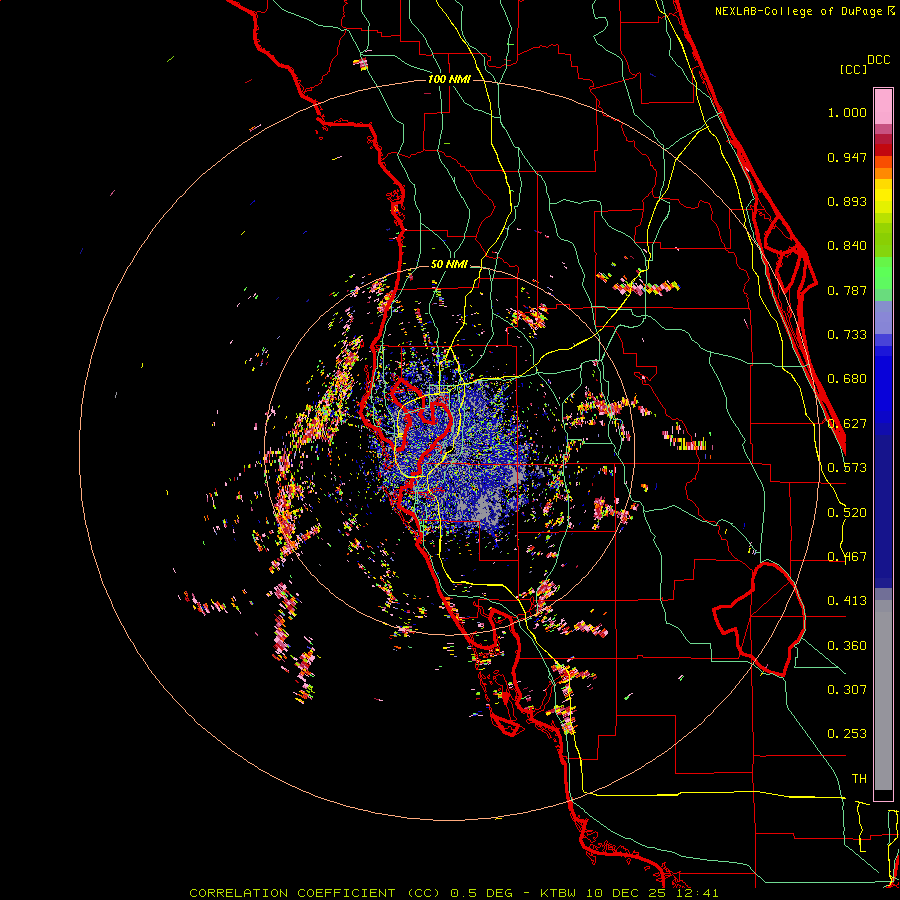Select the 50 NMI range ring label
The width and height of the screenshot is (900, 900).
449,264
